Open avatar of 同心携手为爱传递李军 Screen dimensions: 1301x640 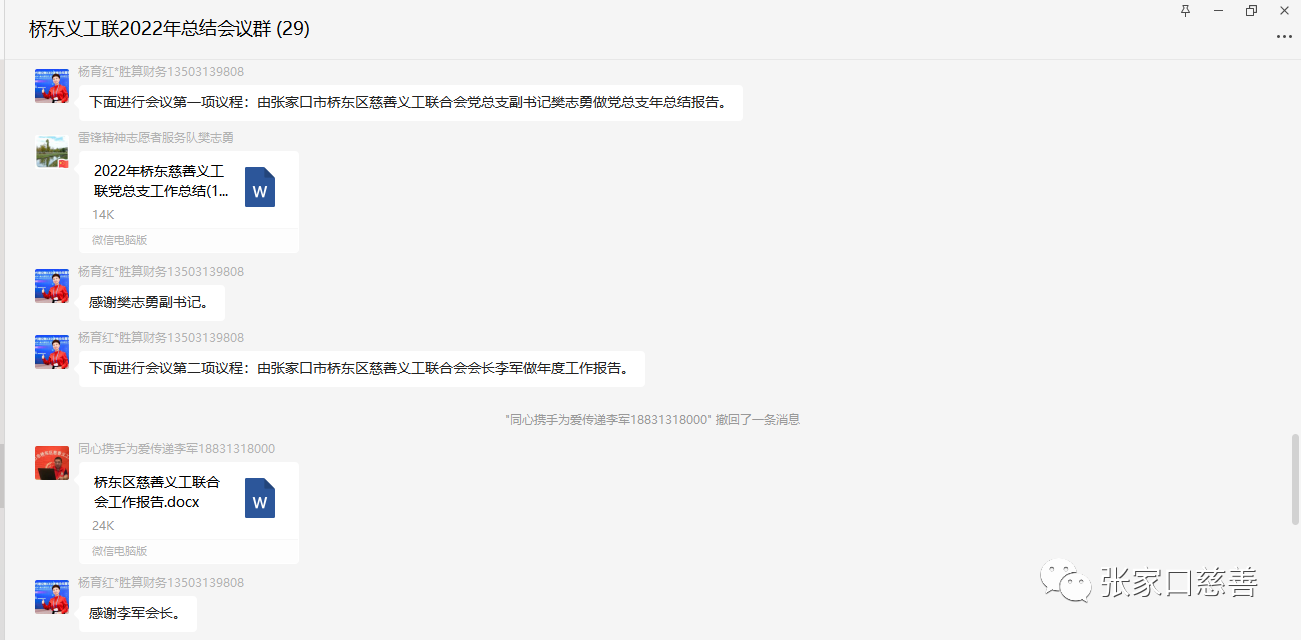click(52, 463)
